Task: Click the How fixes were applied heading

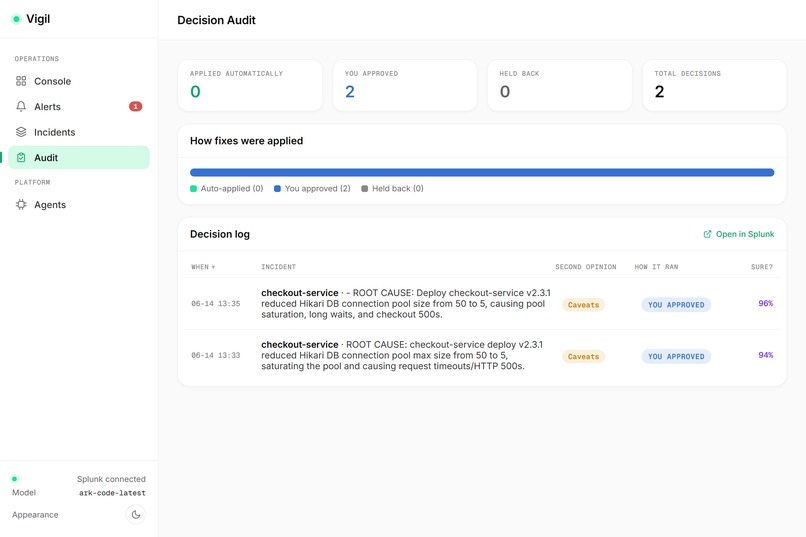Action: click(x=247, y=141)
